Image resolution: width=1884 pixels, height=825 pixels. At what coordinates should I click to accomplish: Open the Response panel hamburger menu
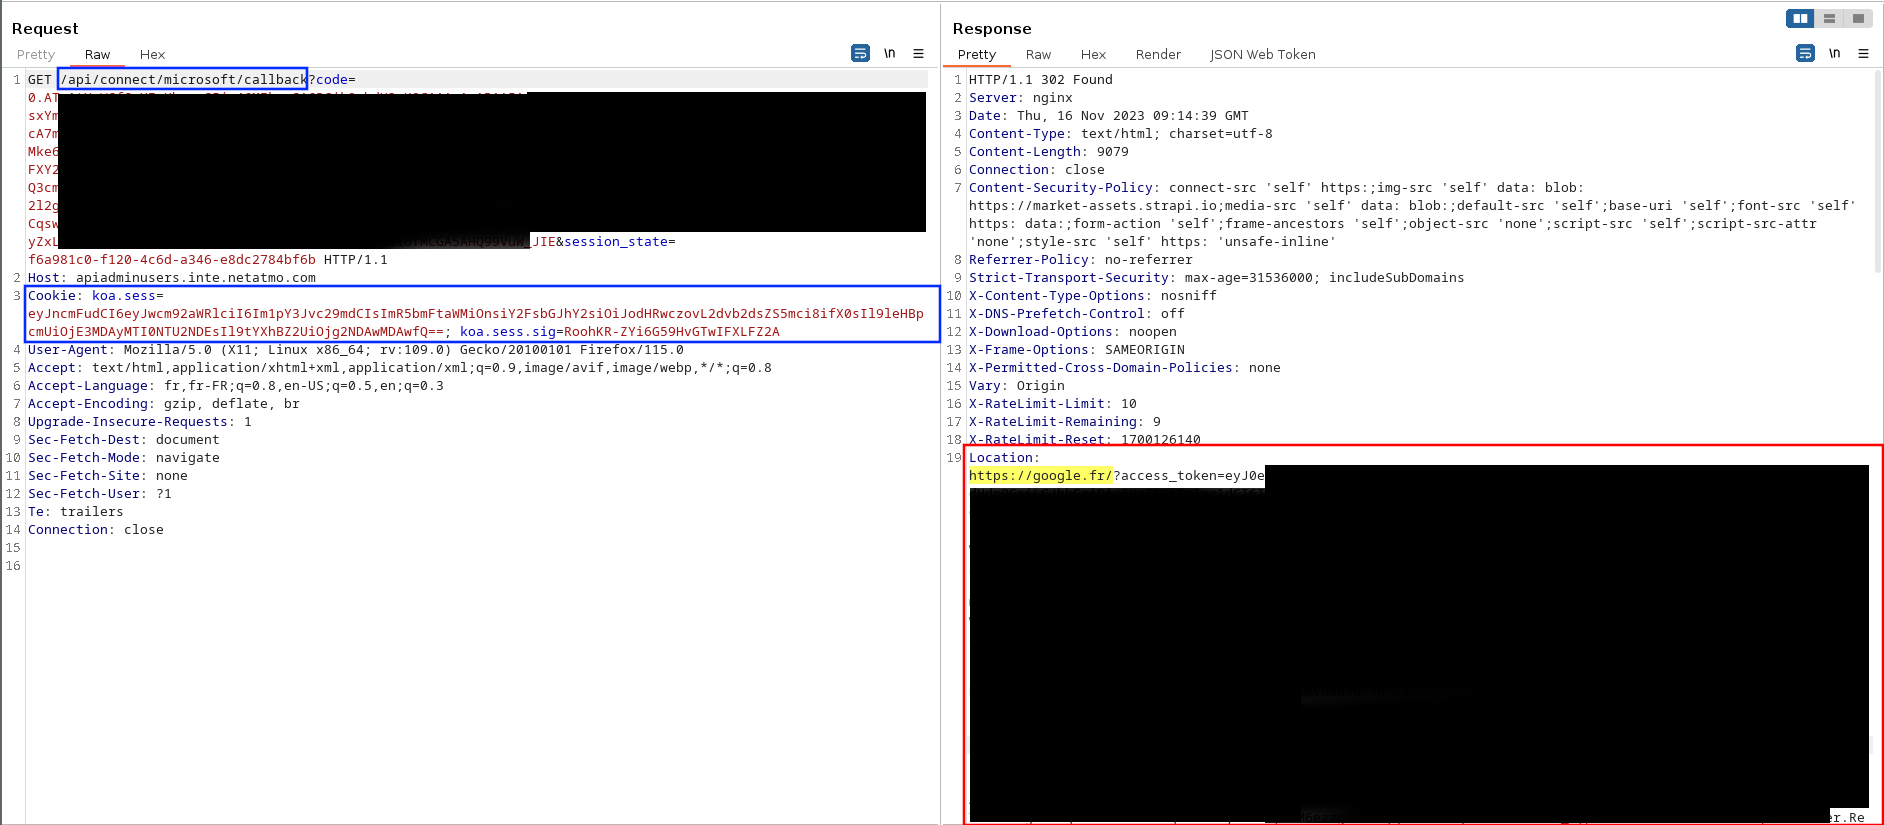coord(1863,54)
